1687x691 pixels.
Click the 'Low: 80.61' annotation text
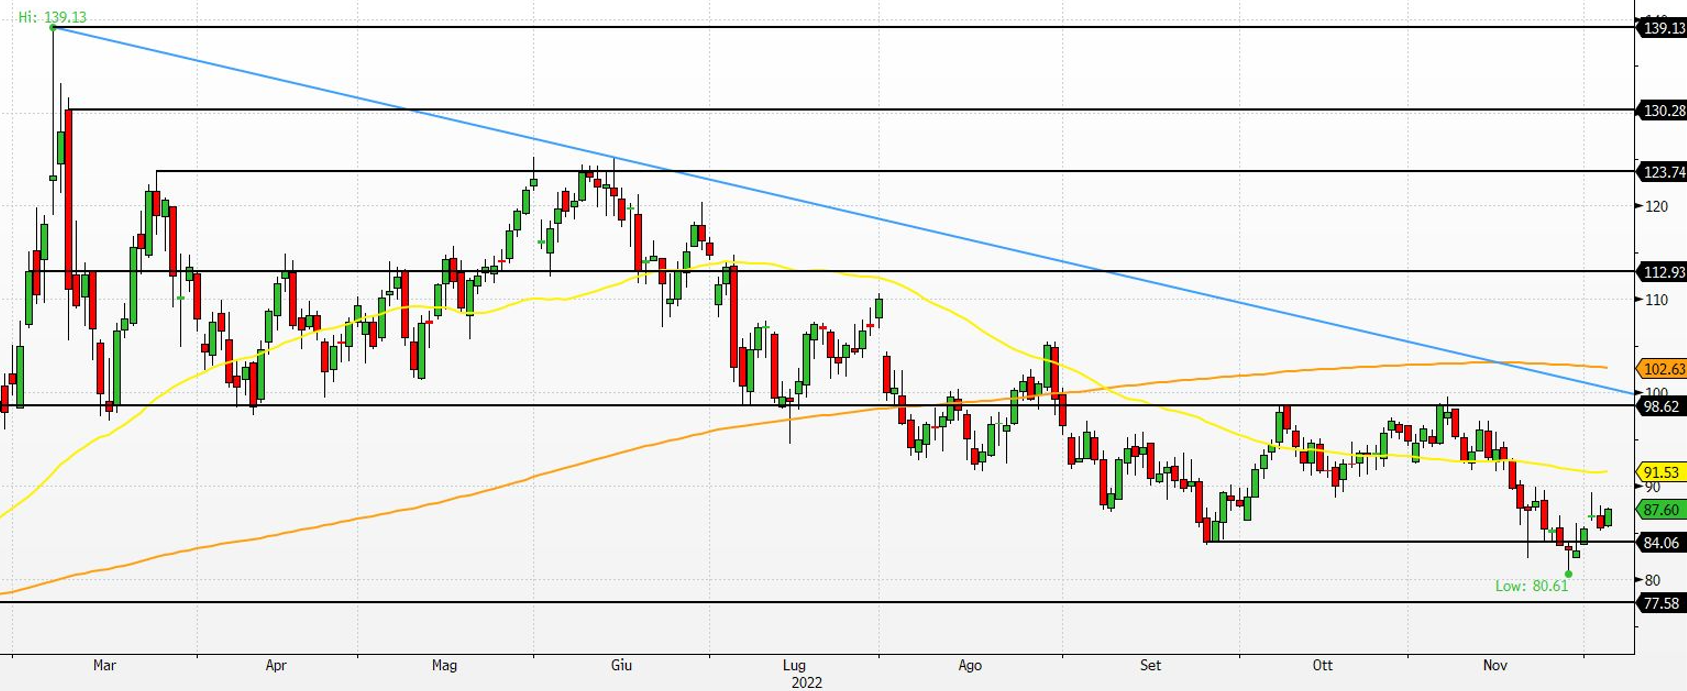1531,586
